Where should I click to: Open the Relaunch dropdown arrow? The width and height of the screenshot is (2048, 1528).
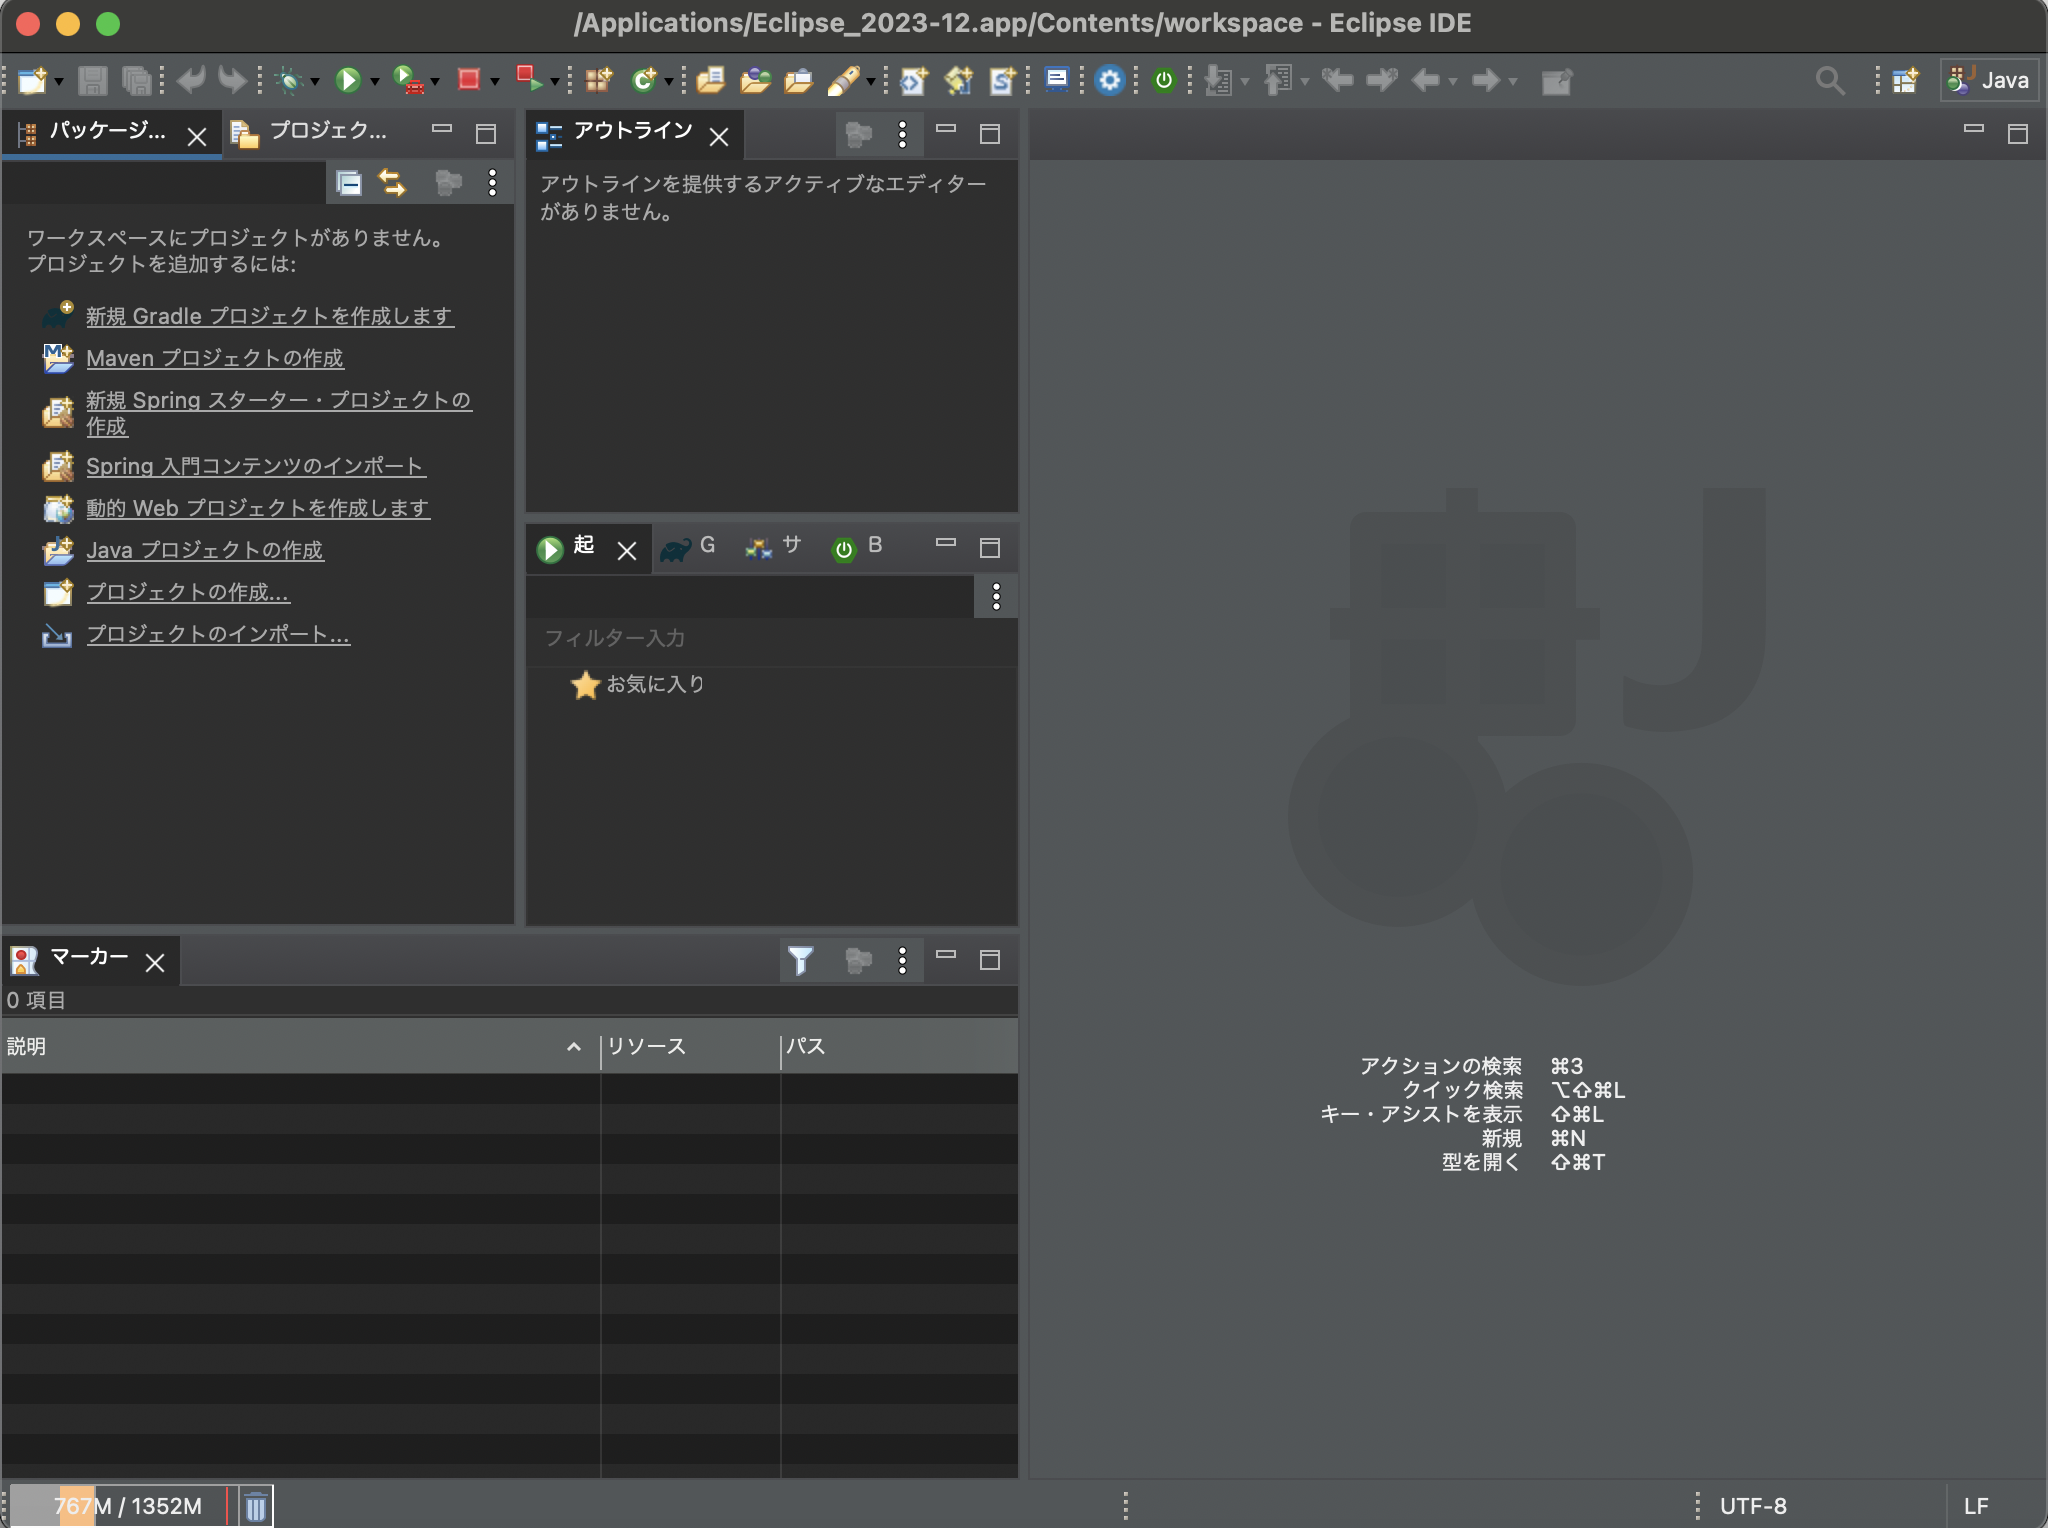click(554, 82)
